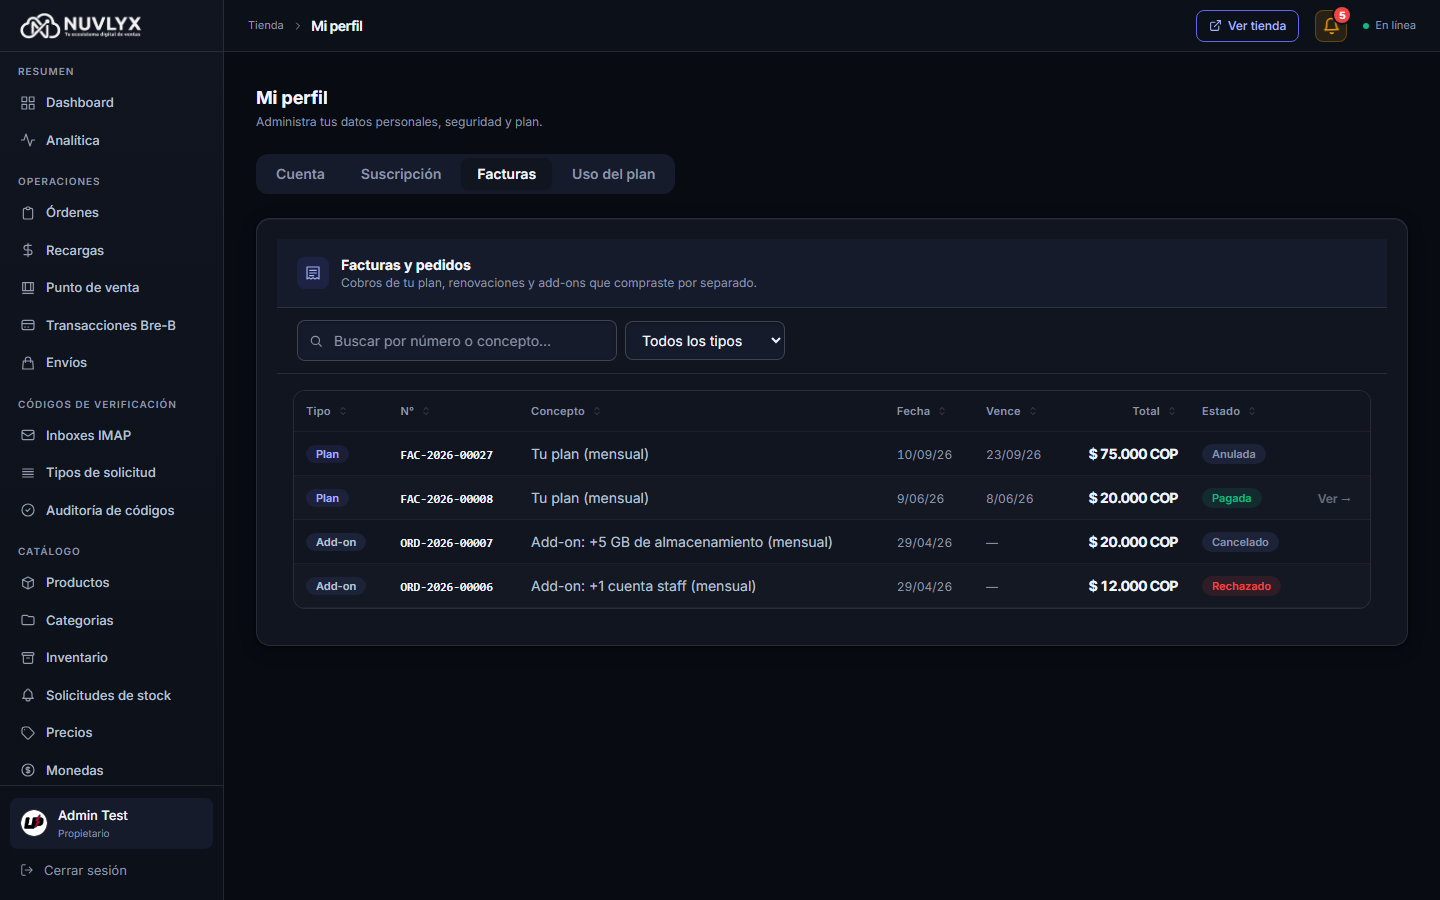Click the notification bell icon
The width and height of the screenshot is (1440, 900).
tap(1331, 26)
